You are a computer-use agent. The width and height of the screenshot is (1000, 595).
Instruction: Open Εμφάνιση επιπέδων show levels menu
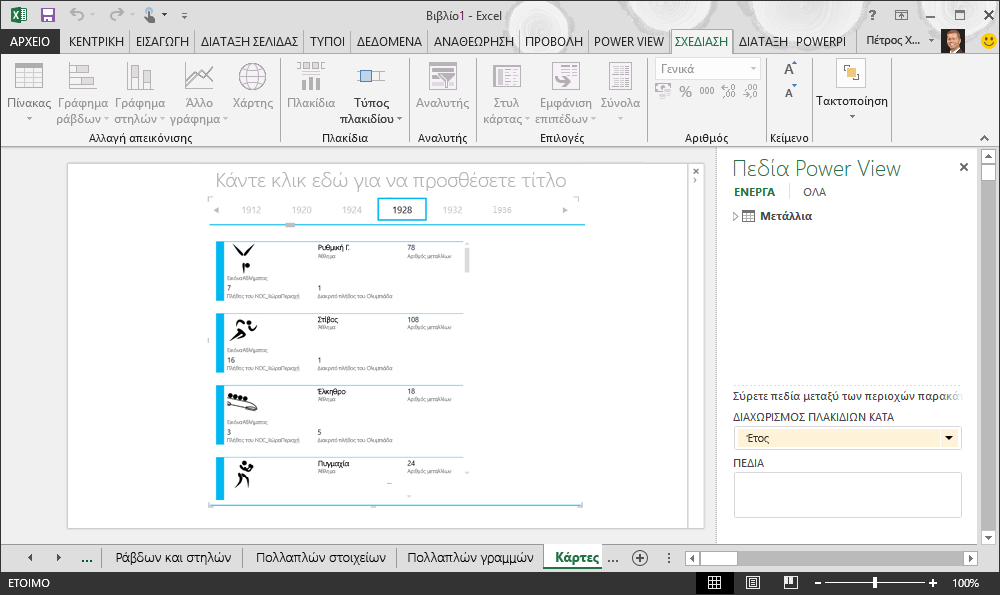[566, 92]
